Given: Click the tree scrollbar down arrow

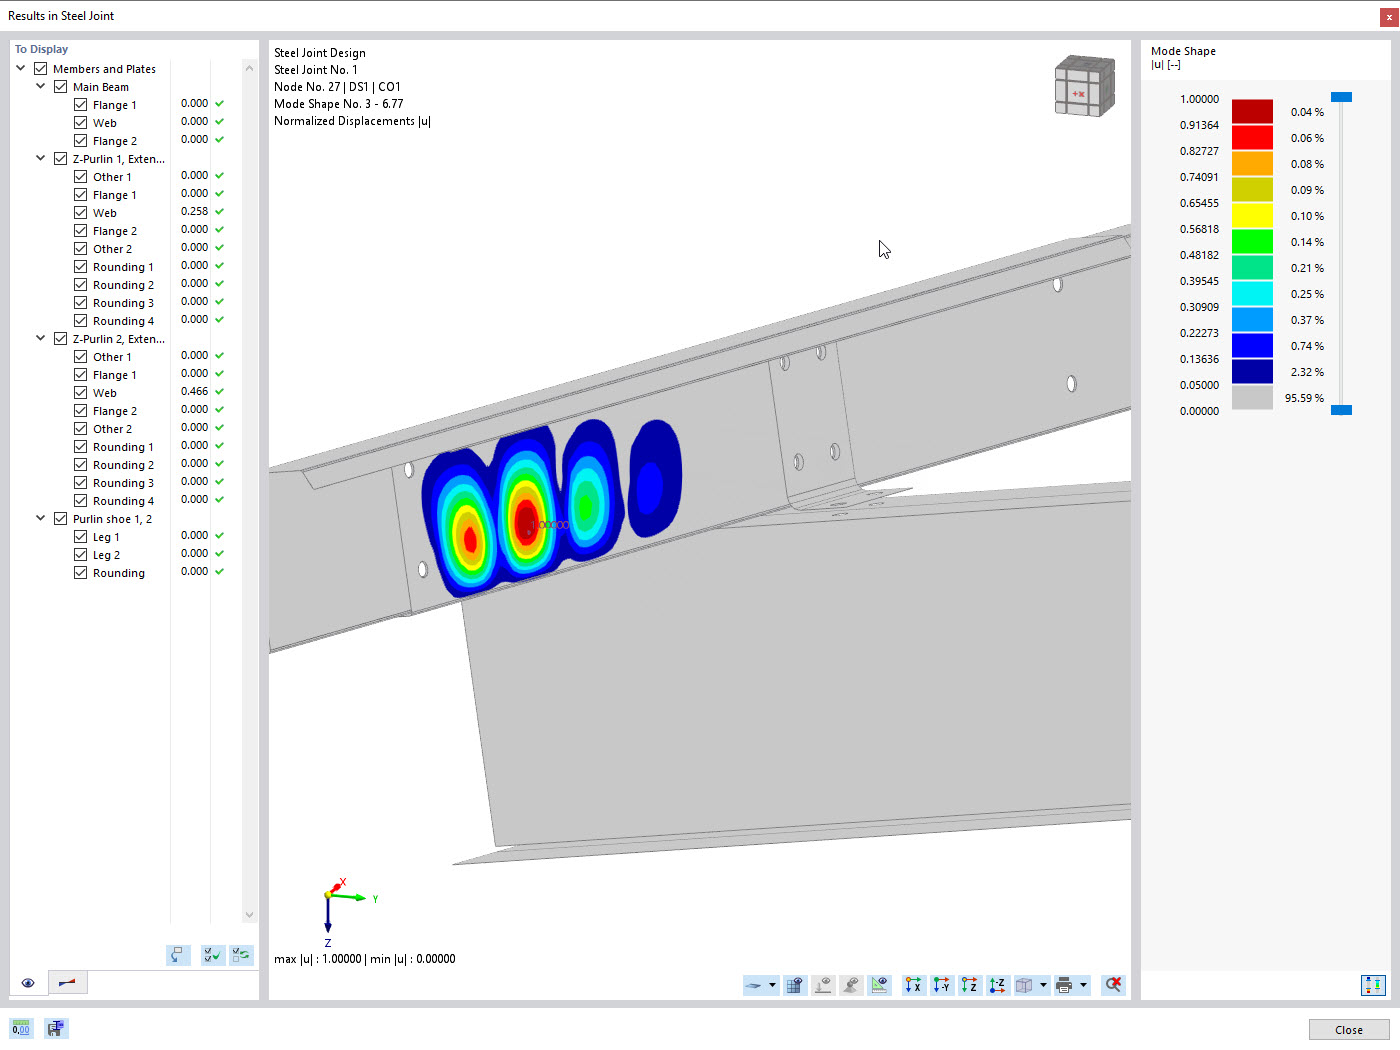Looking at the screenshot, I should tap(250, 915).
